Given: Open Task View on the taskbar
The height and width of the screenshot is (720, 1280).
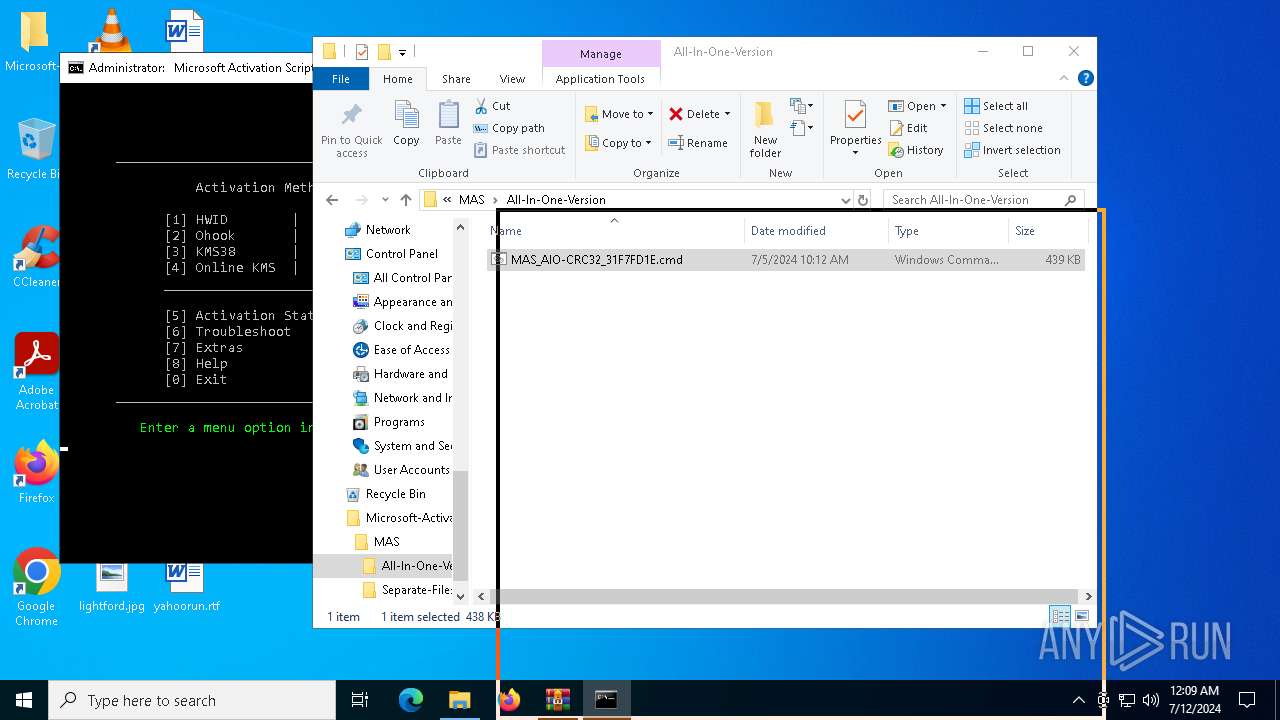Looking at the screenshot, I should point(360,700).
